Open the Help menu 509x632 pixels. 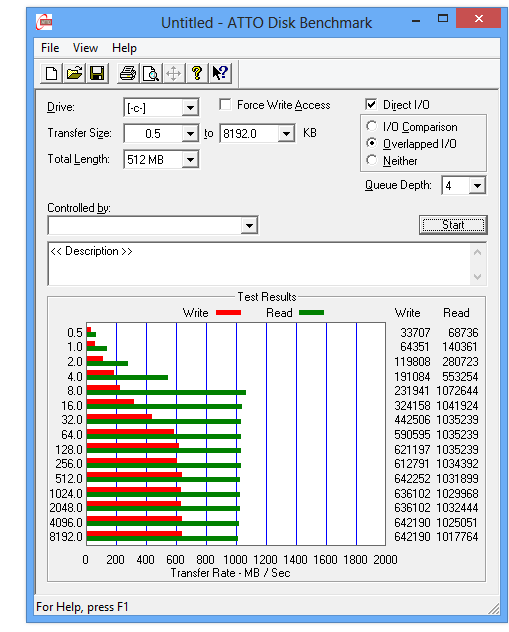pyautogui.click(x=124, y=48)
